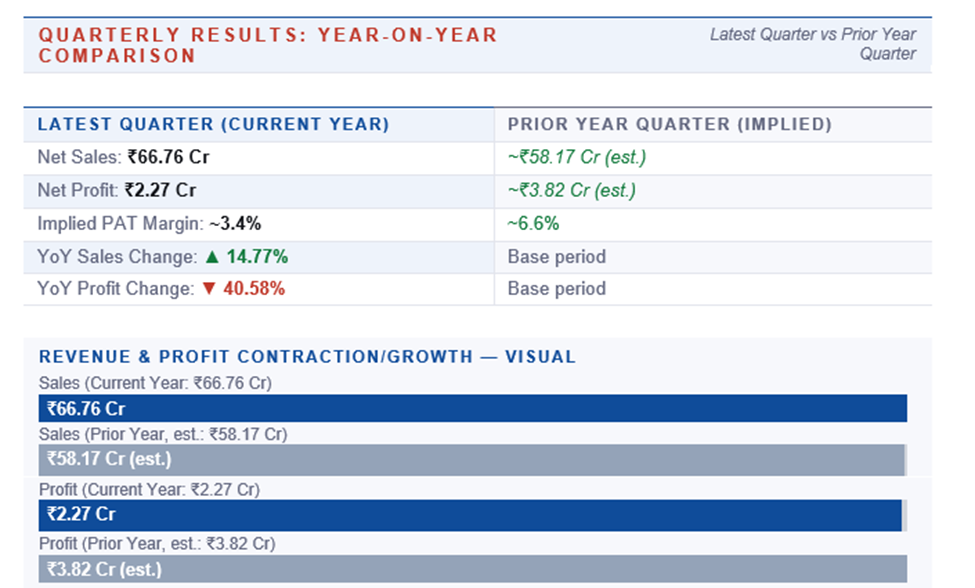Click the blue ₹2.27 Cr profit bar
The height and width of the screenshot is (588, 975).
(472, 515)
